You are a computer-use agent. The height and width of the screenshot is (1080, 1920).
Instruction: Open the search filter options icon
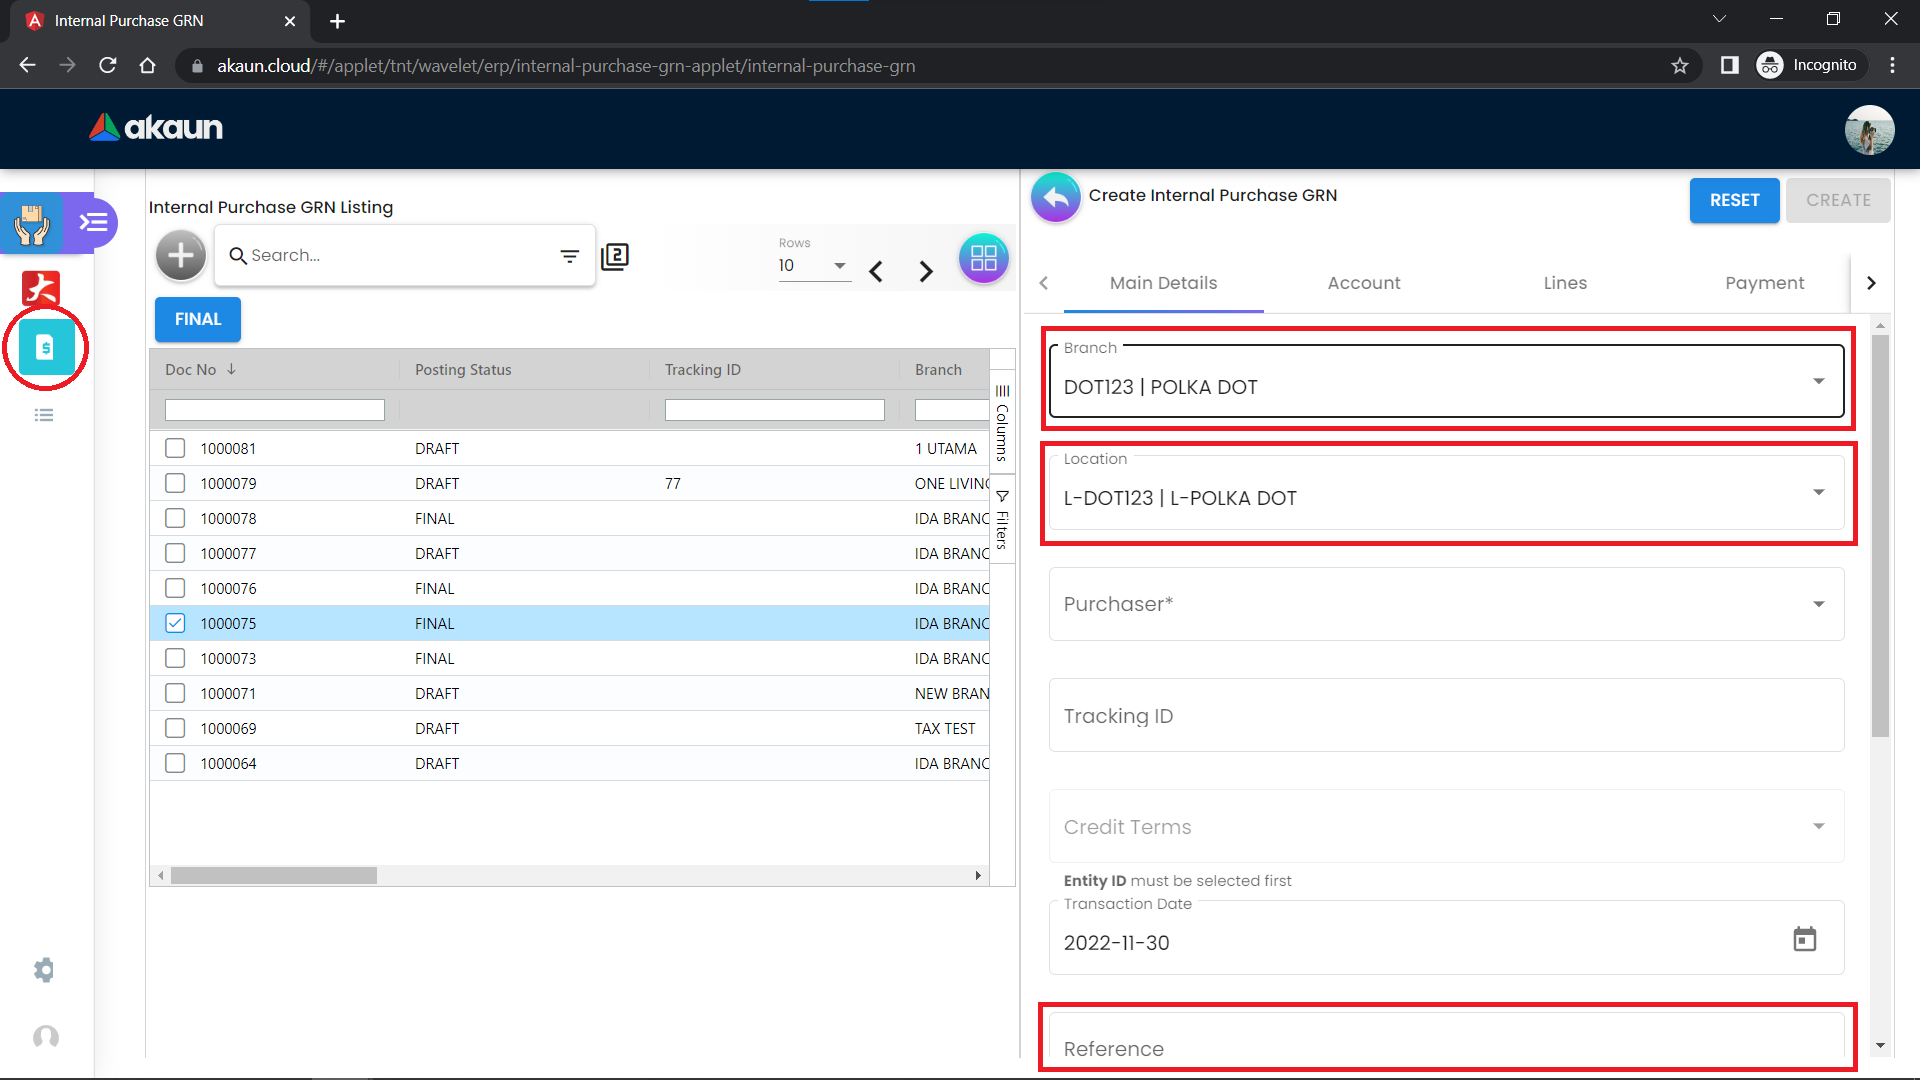click(569, 256)
